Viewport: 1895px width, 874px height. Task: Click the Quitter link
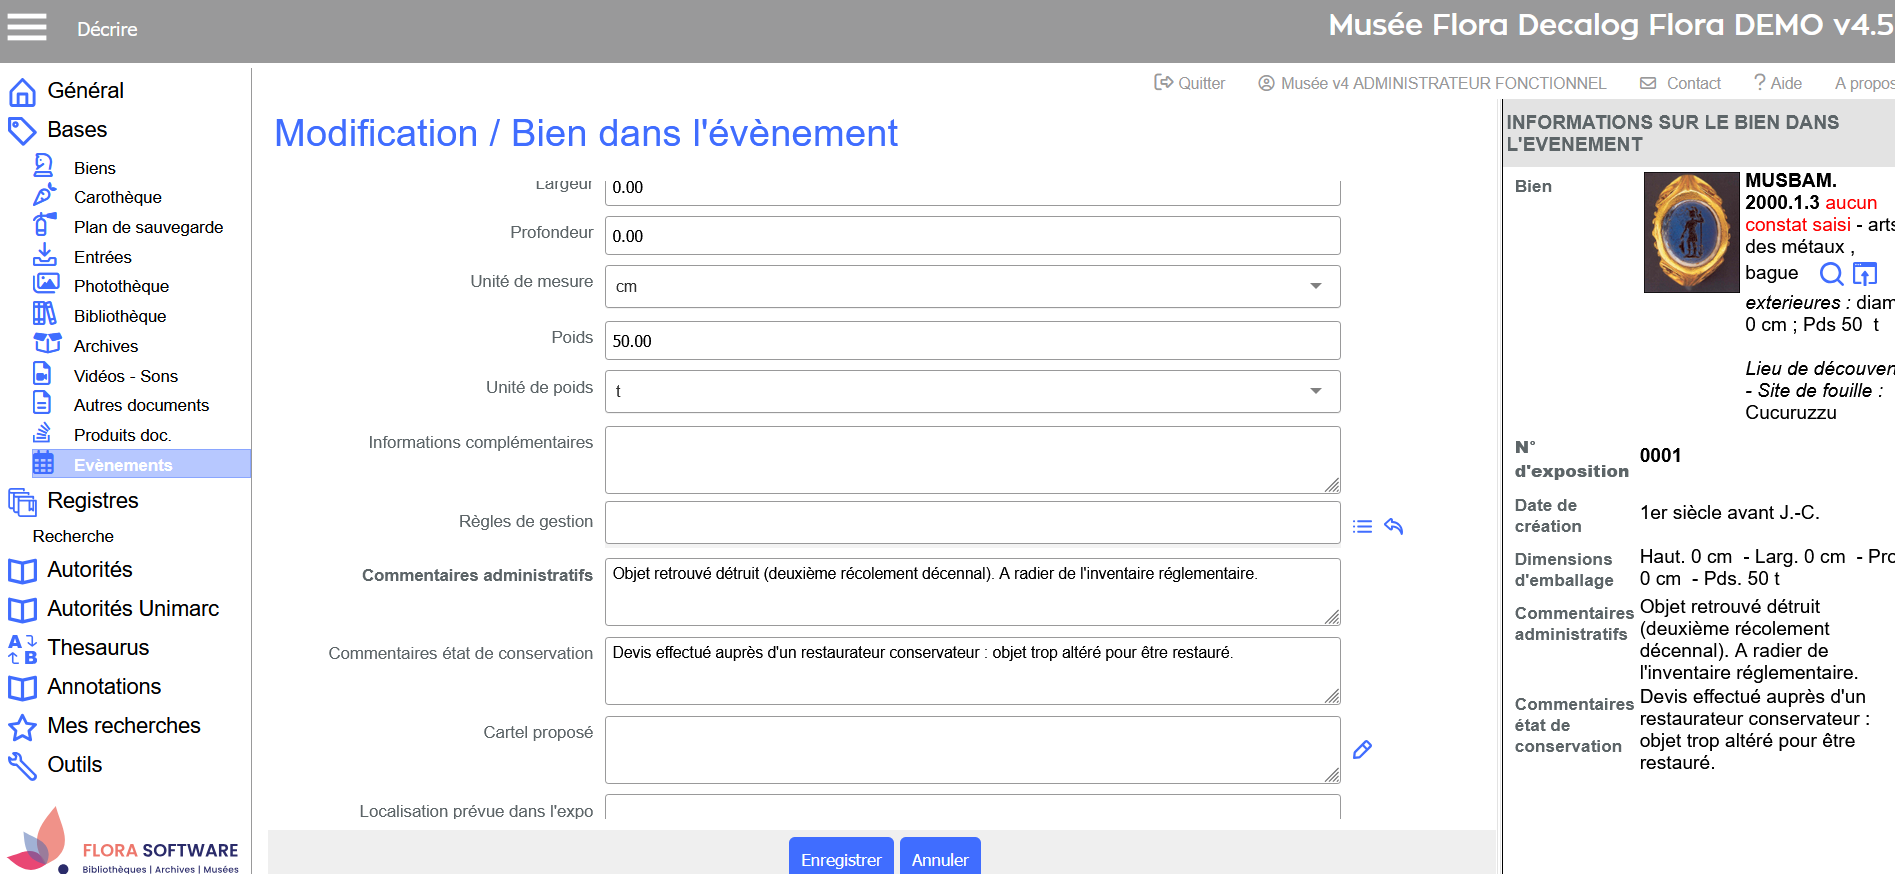click(x=1190, y=84)
